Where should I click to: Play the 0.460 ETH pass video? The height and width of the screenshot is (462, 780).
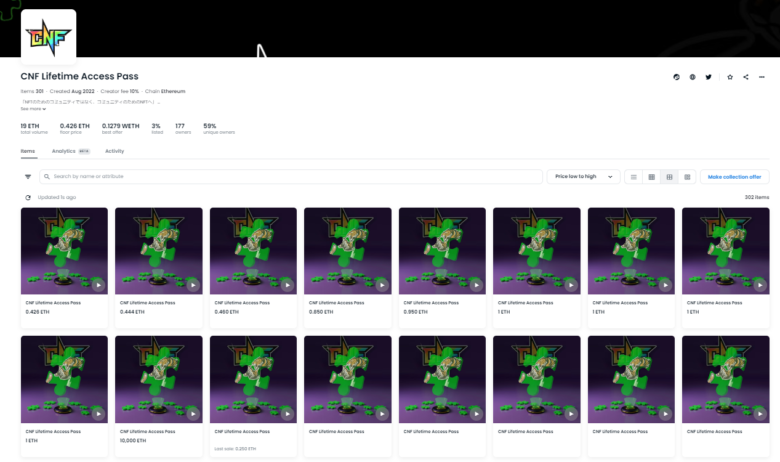coord(288,285)
